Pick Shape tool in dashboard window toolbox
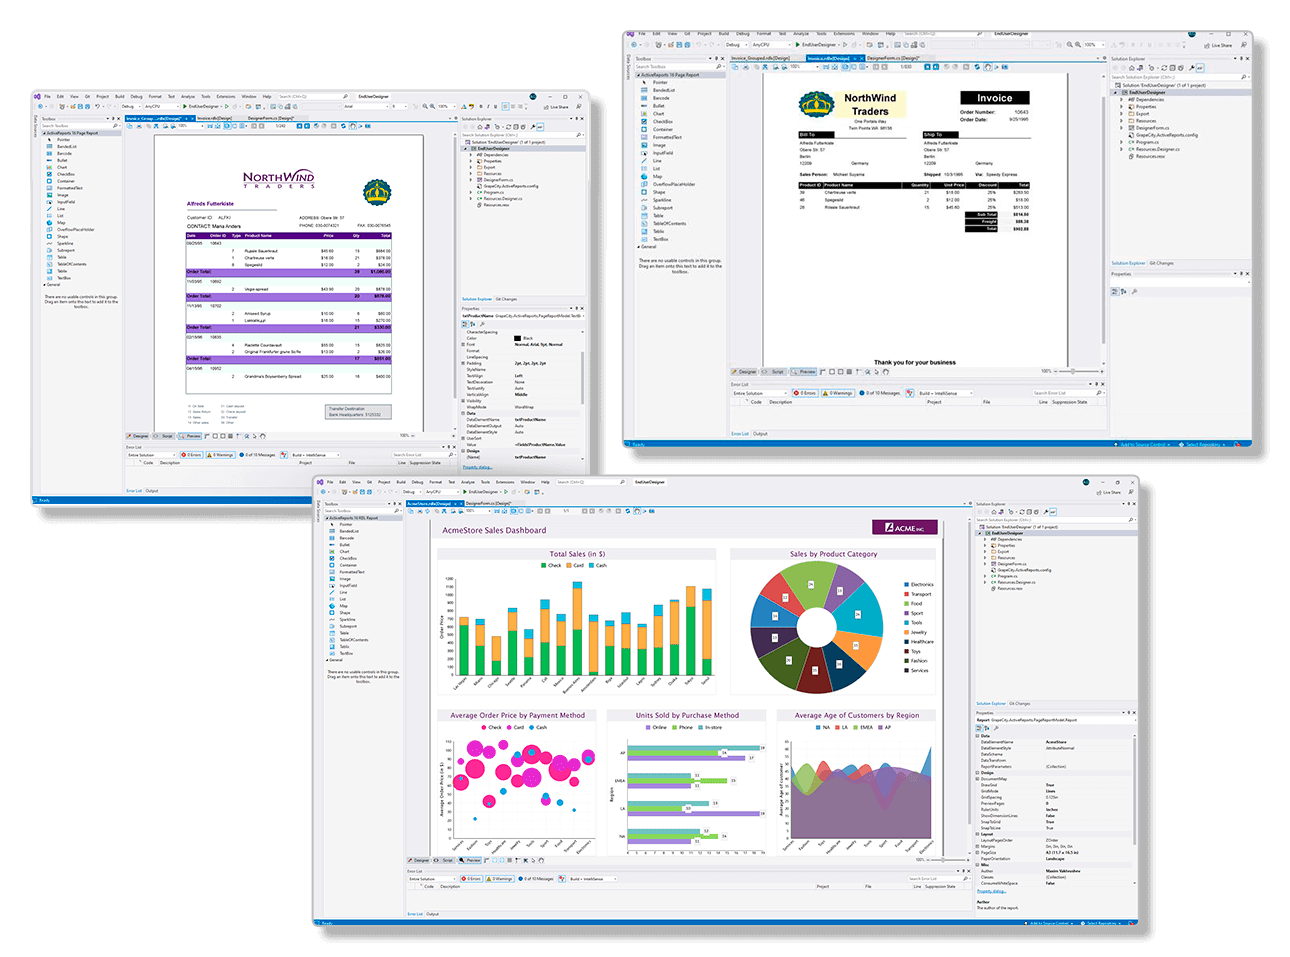 point(345,613)
